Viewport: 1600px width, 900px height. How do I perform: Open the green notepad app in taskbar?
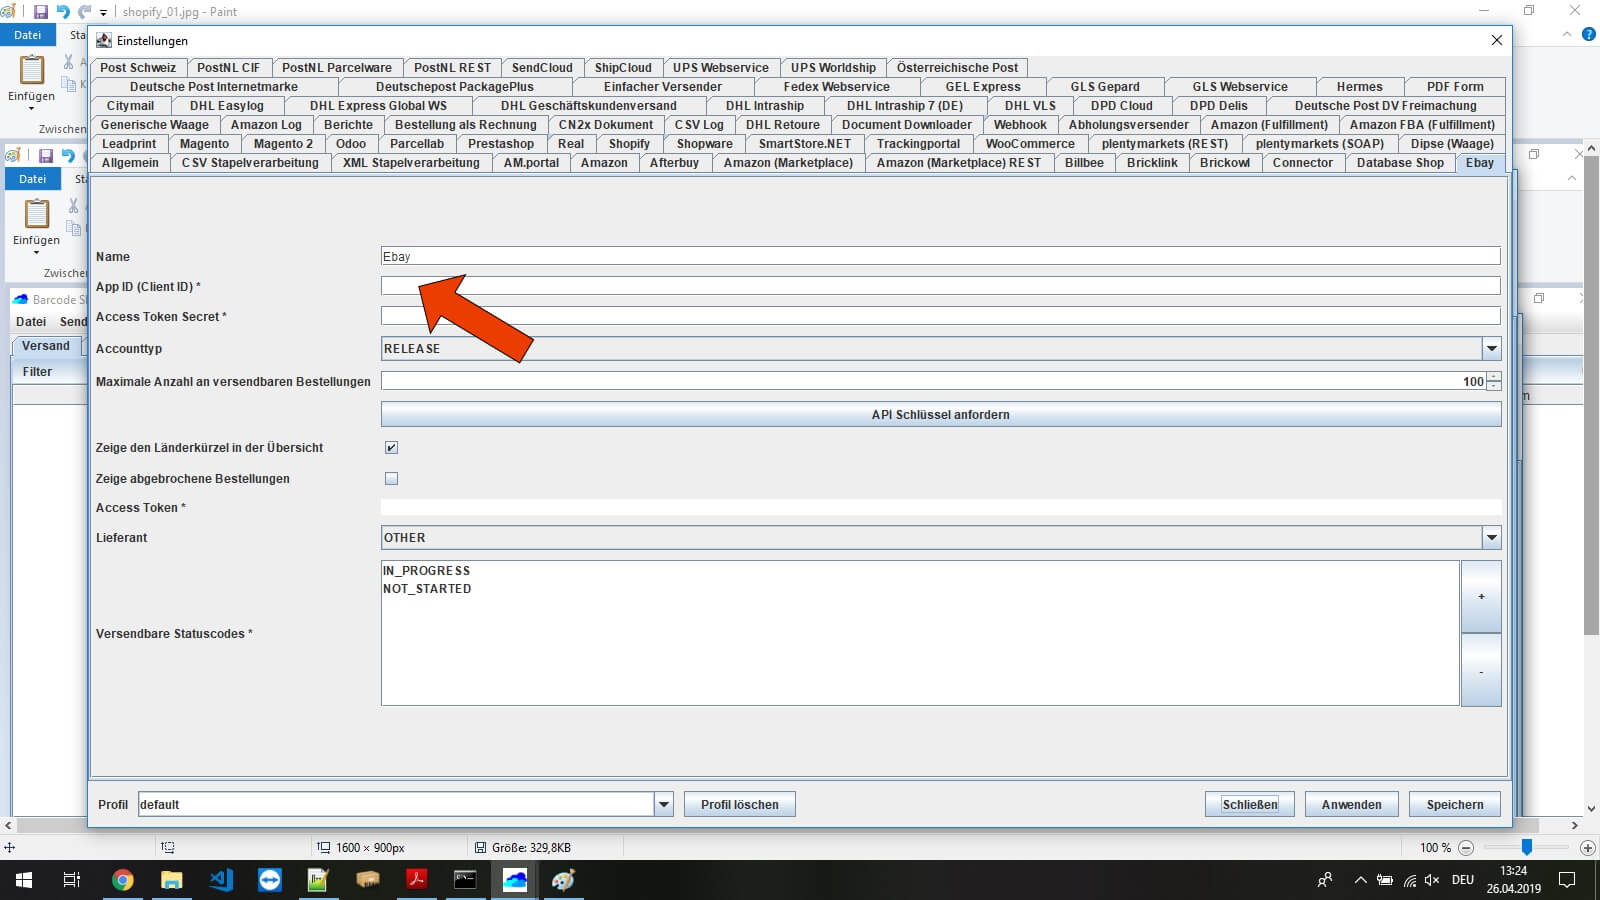point(318,880)
